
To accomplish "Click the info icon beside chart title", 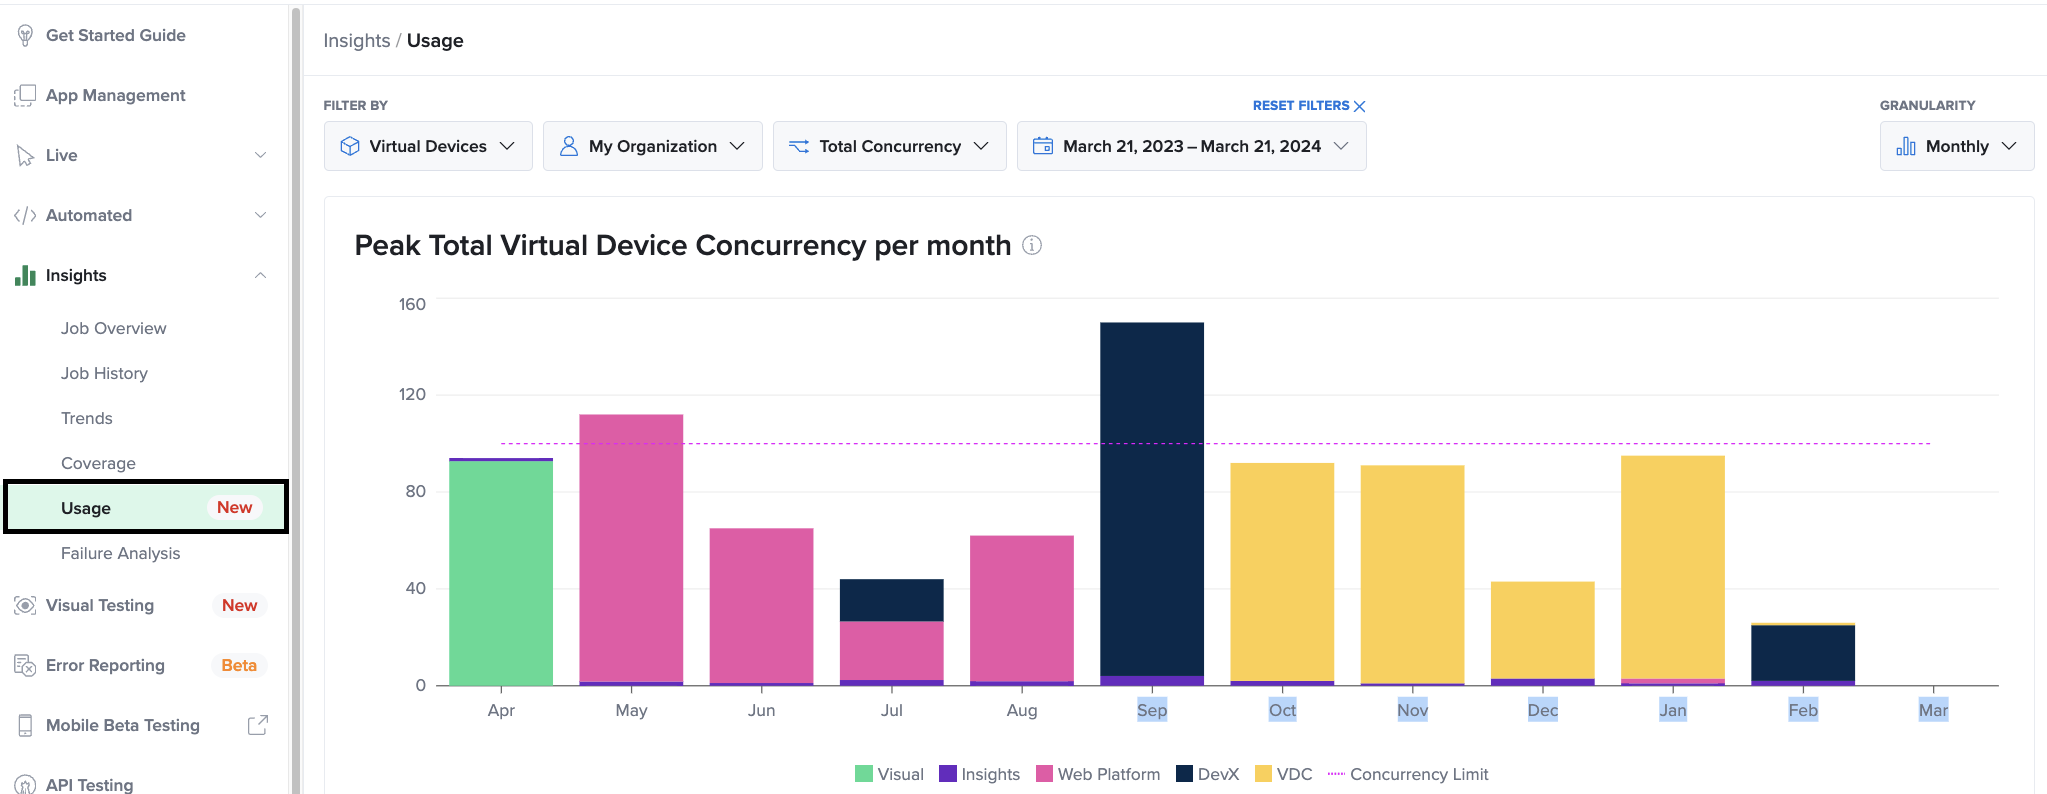I will pyautogui.click(x=1032, y=245).
